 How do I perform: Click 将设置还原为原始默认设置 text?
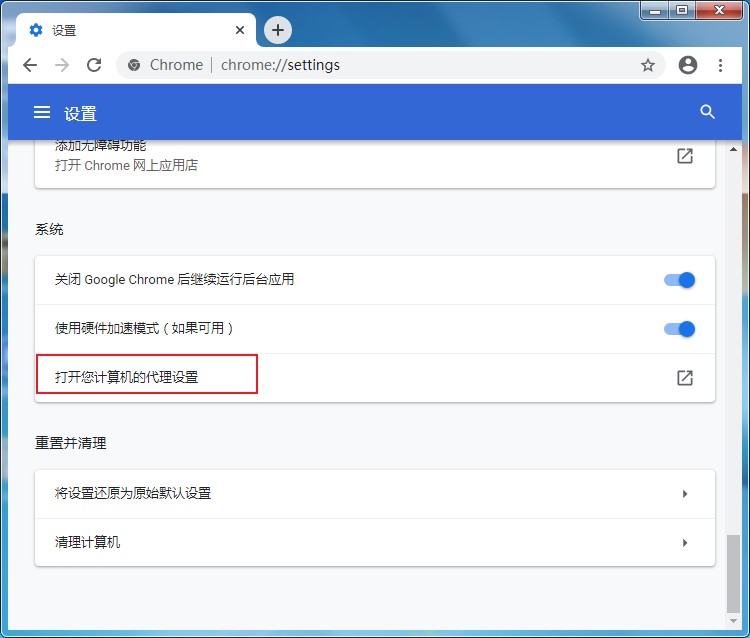(x=133, y=493)
